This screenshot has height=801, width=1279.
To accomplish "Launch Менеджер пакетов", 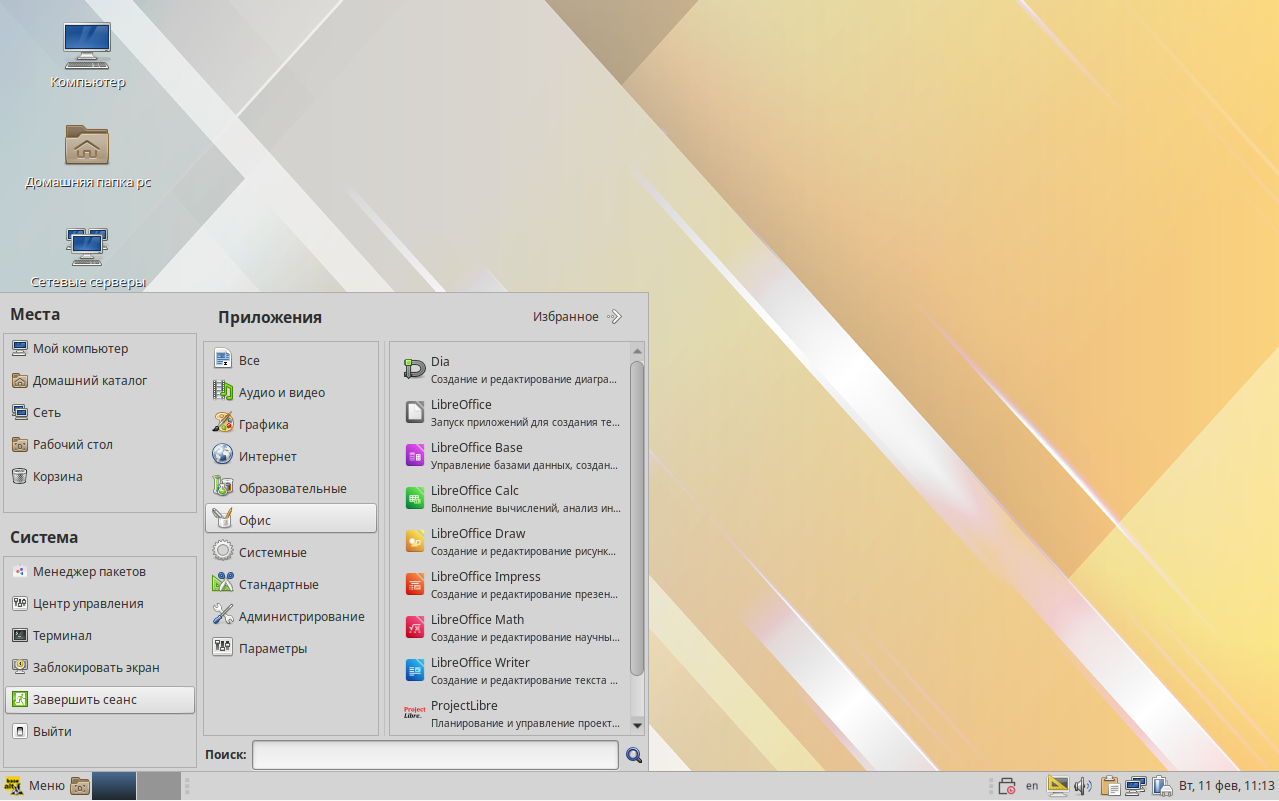I will (x=100, y=571).
